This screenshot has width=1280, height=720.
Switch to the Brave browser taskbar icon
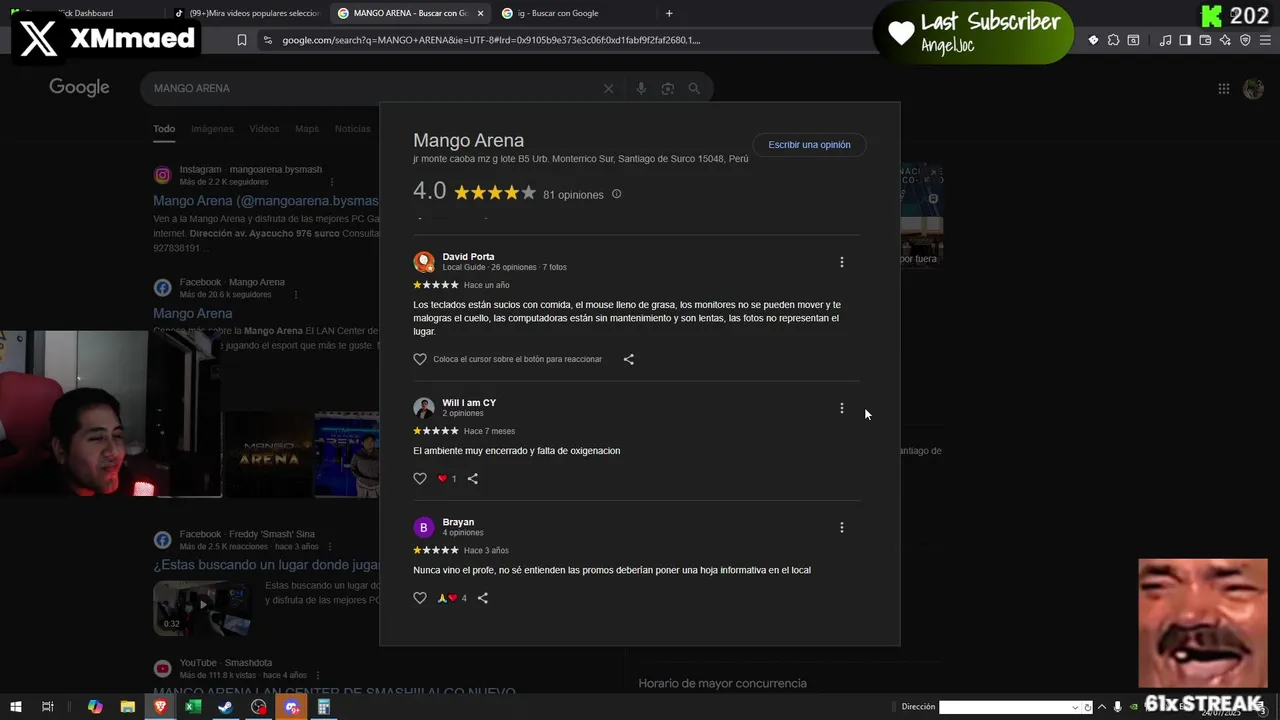coord(160,707)
